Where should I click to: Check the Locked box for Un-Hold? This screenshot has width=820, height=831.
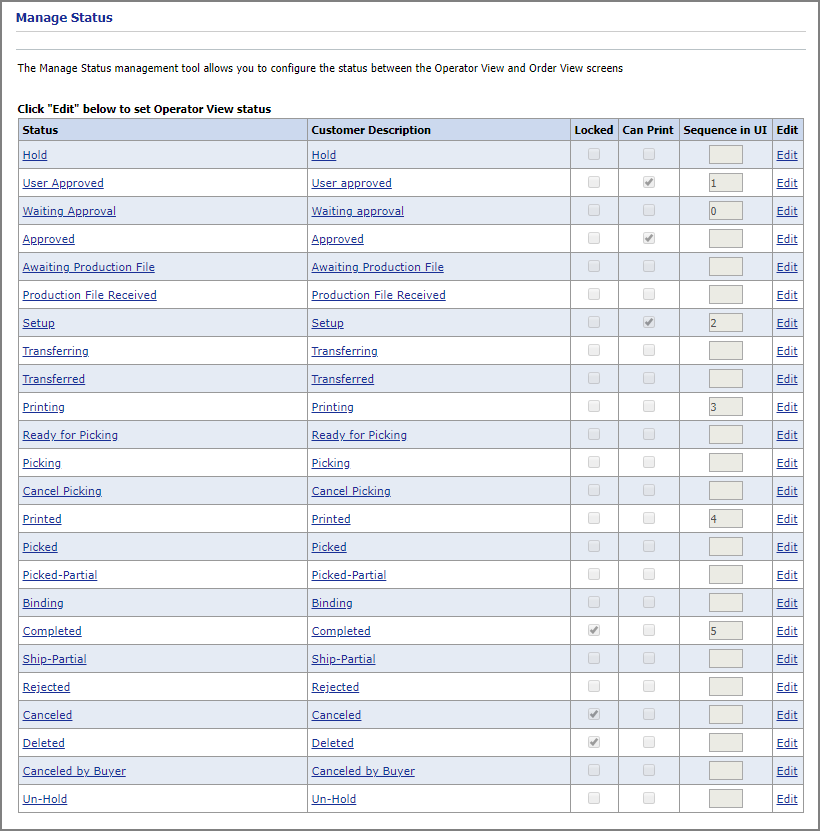click(594, 798)
